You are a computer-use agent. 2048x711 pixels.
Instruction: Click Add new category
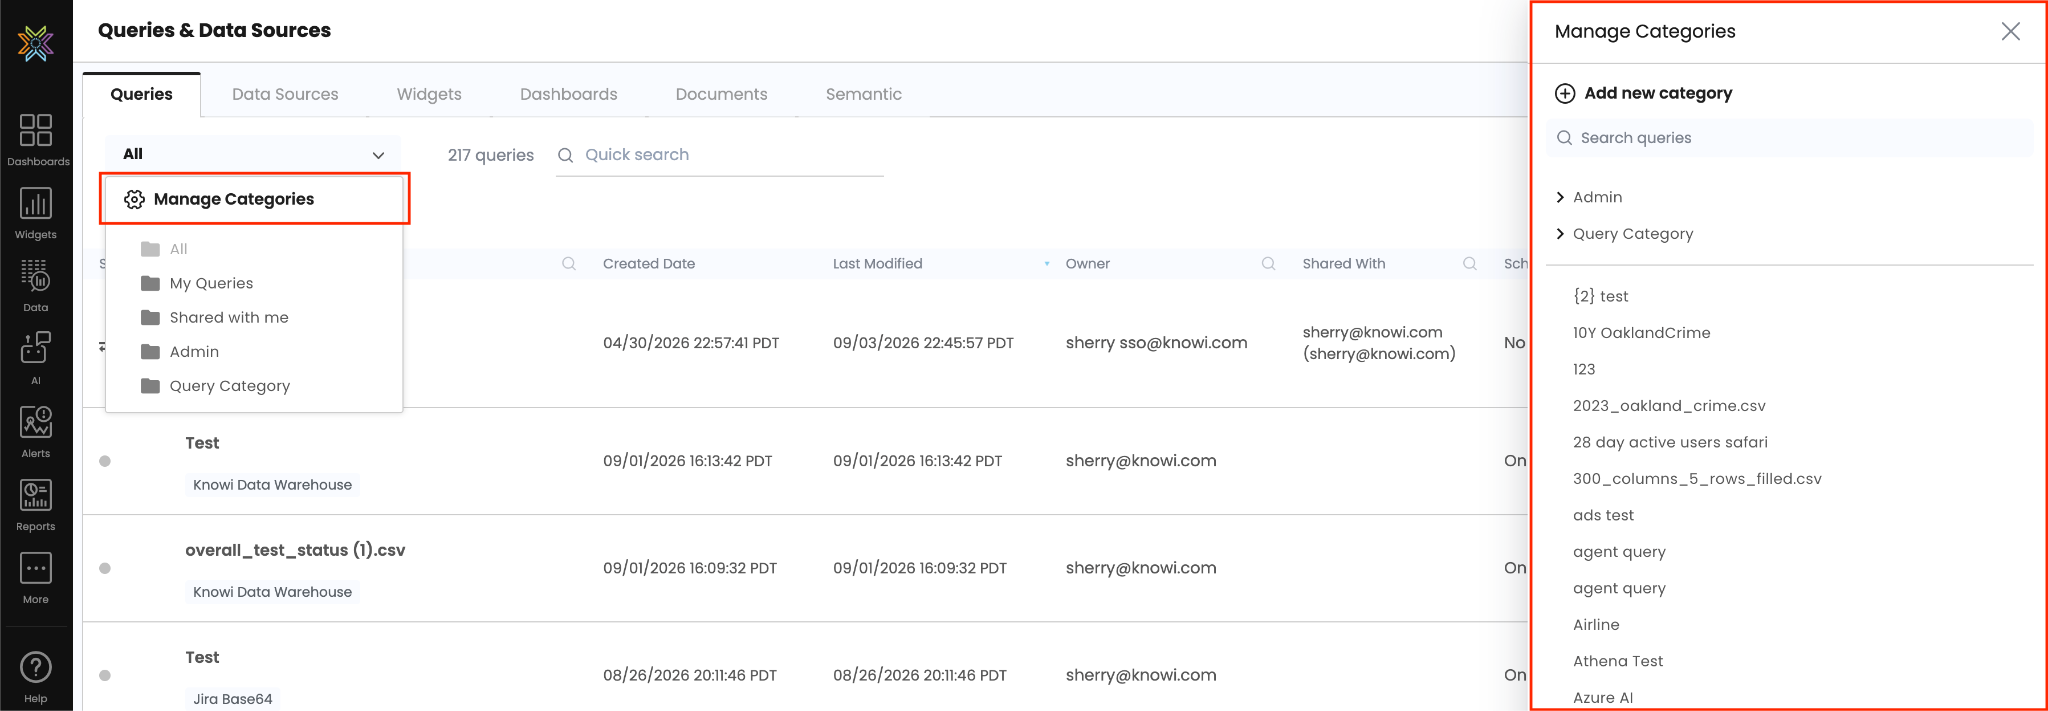pos(1644,93)
